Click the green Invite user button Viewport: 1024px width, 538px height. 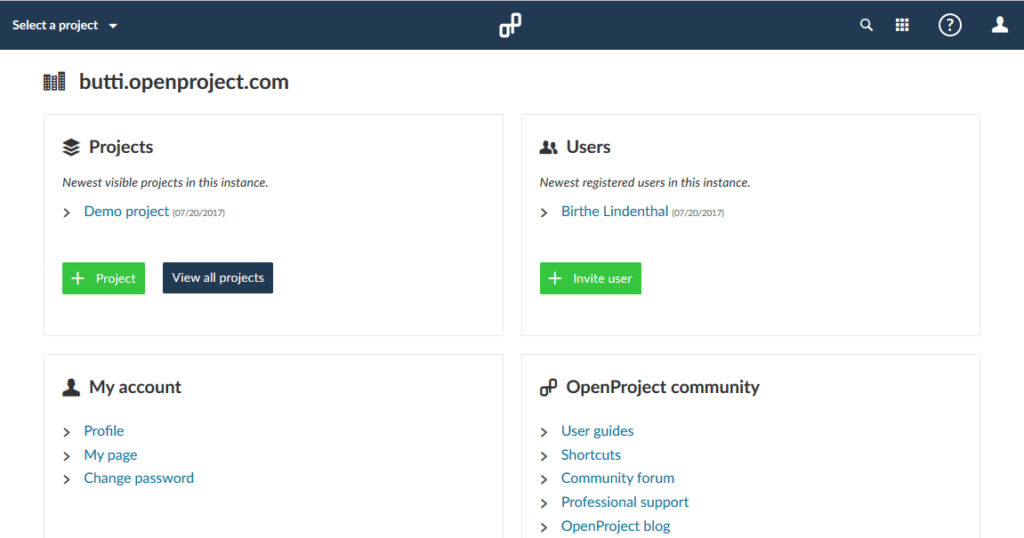pos(590,278)
